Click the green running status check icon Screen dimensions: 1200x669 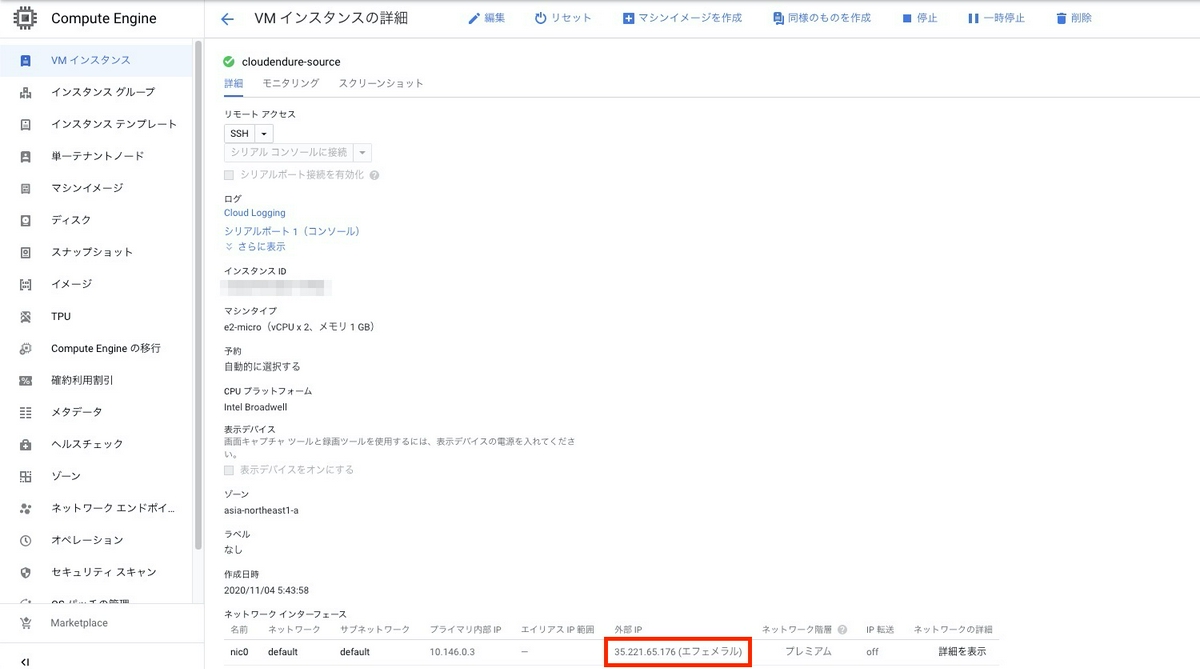pos(229,62)
